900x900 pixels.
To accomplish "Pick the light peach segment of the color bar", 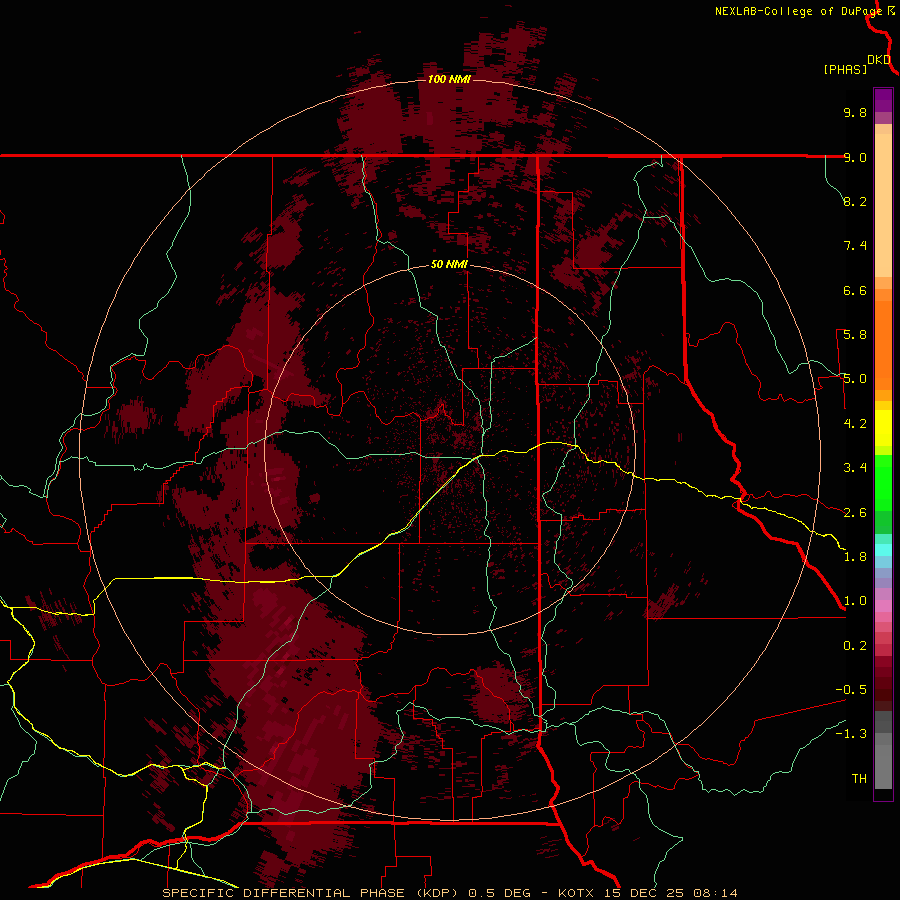I will (x=883, y=205).
